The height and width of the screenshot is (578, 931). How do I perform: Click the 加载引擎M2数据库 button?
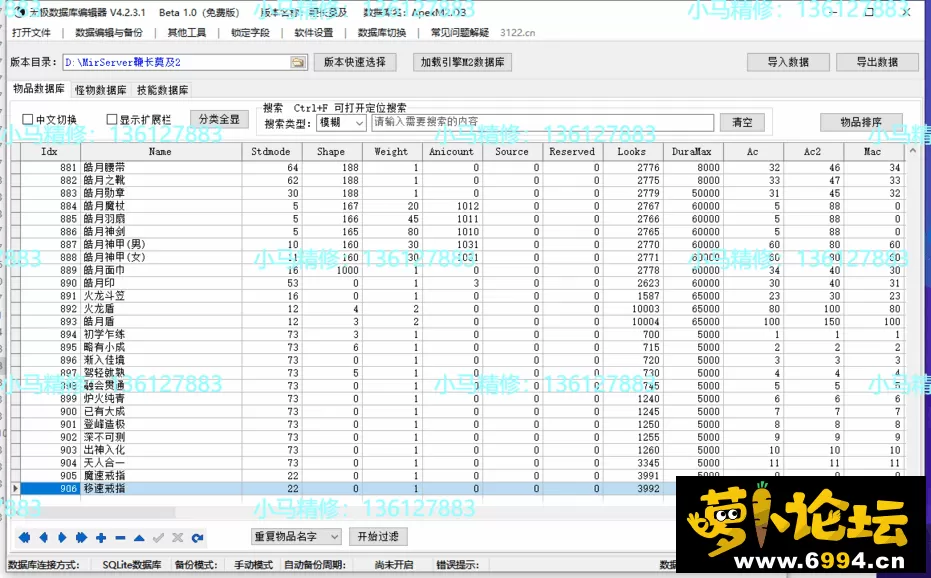click(462, 62)
